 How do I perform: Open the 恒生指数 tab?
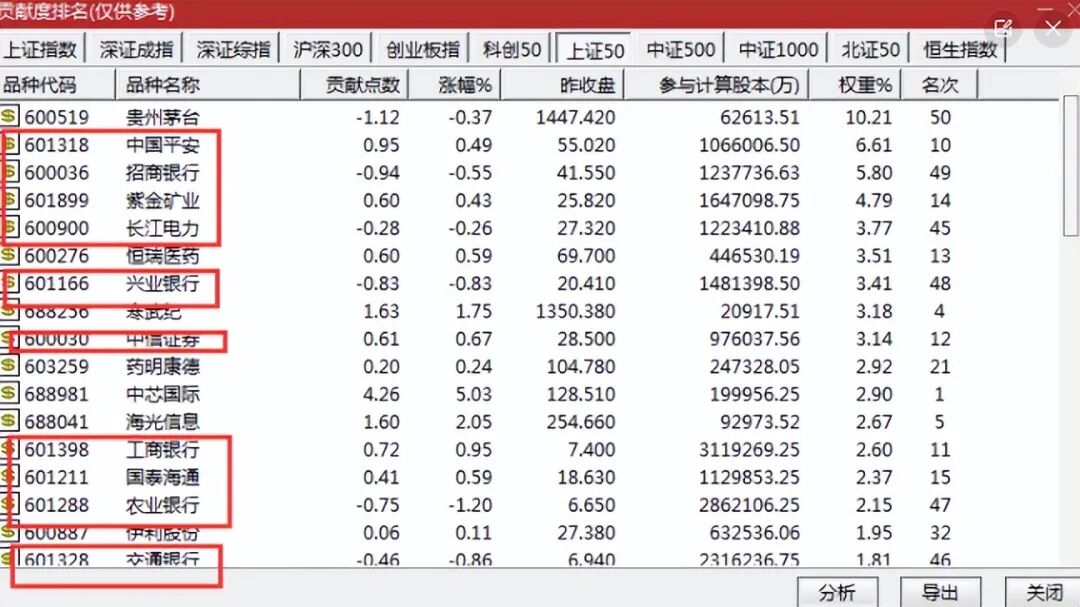coord(960,50)
